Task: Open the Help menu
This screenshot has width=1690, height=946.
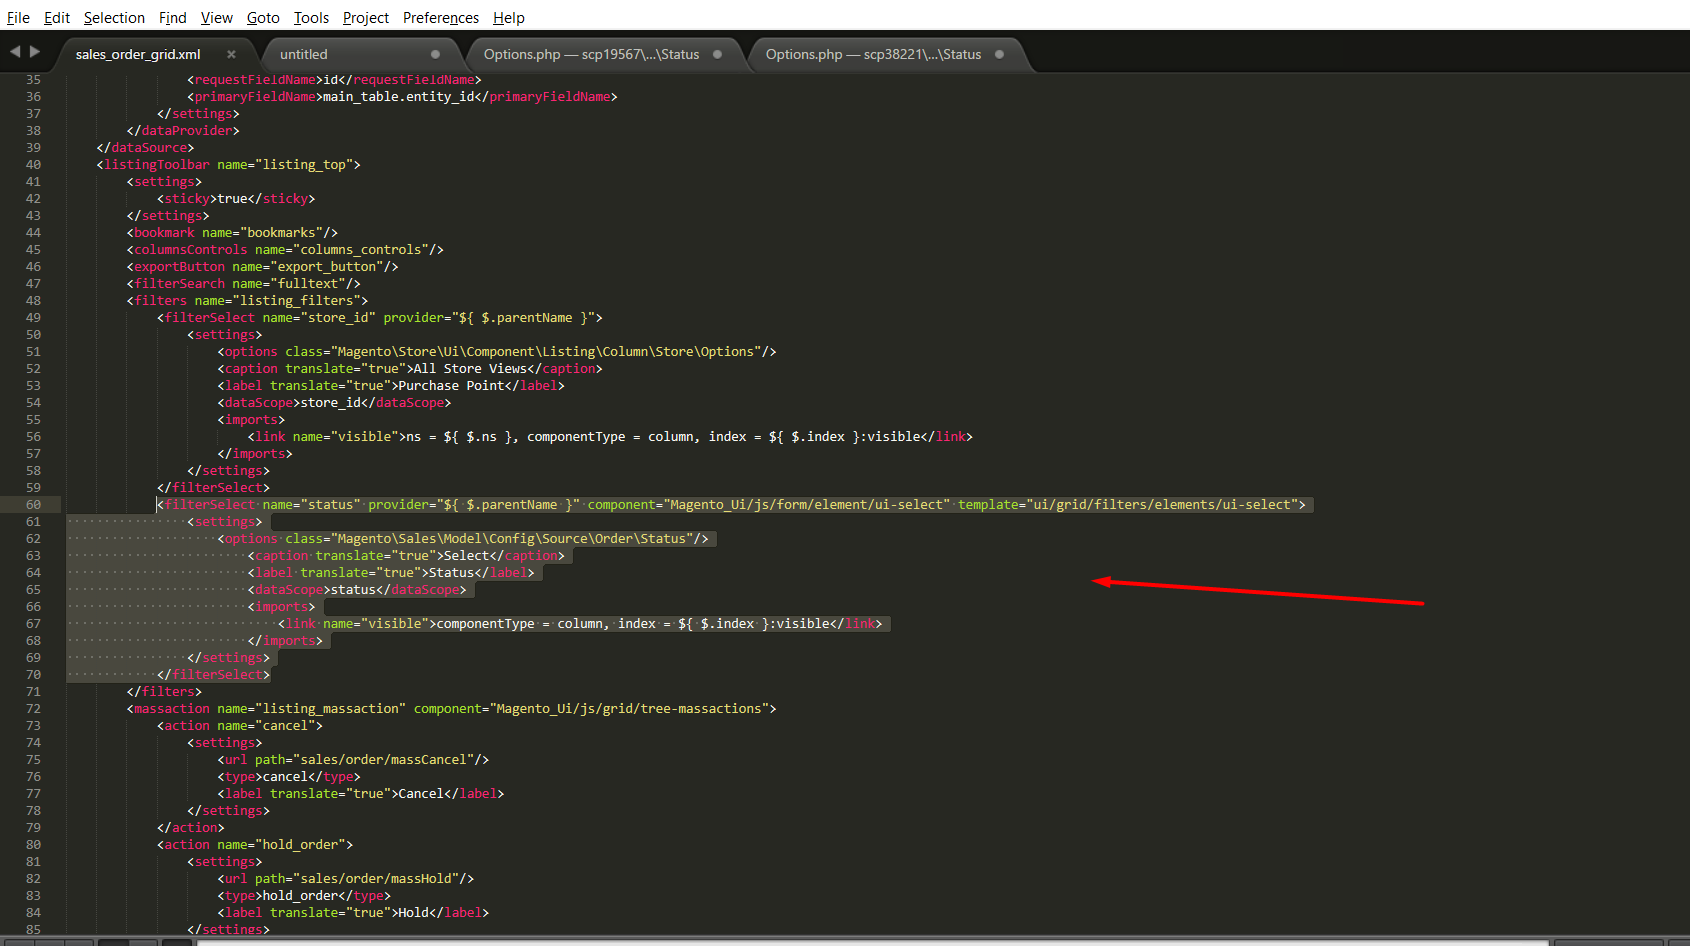Action: [508, 17]
